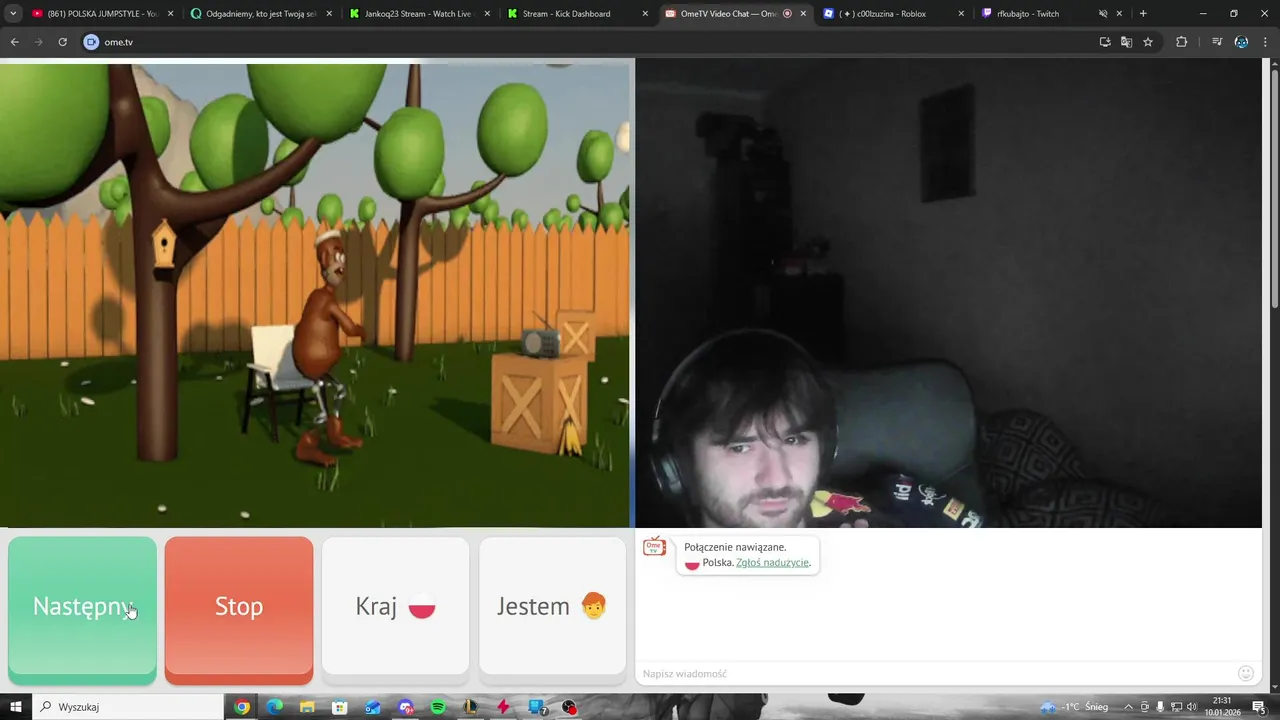View site information icon
Image resolution: width=1280 pixels, height=720 pixels.
(x=92, y=42)
